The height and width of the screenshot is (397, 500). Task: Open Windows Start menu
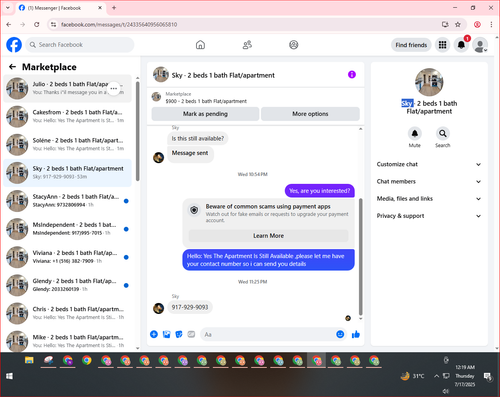[9, 376]
